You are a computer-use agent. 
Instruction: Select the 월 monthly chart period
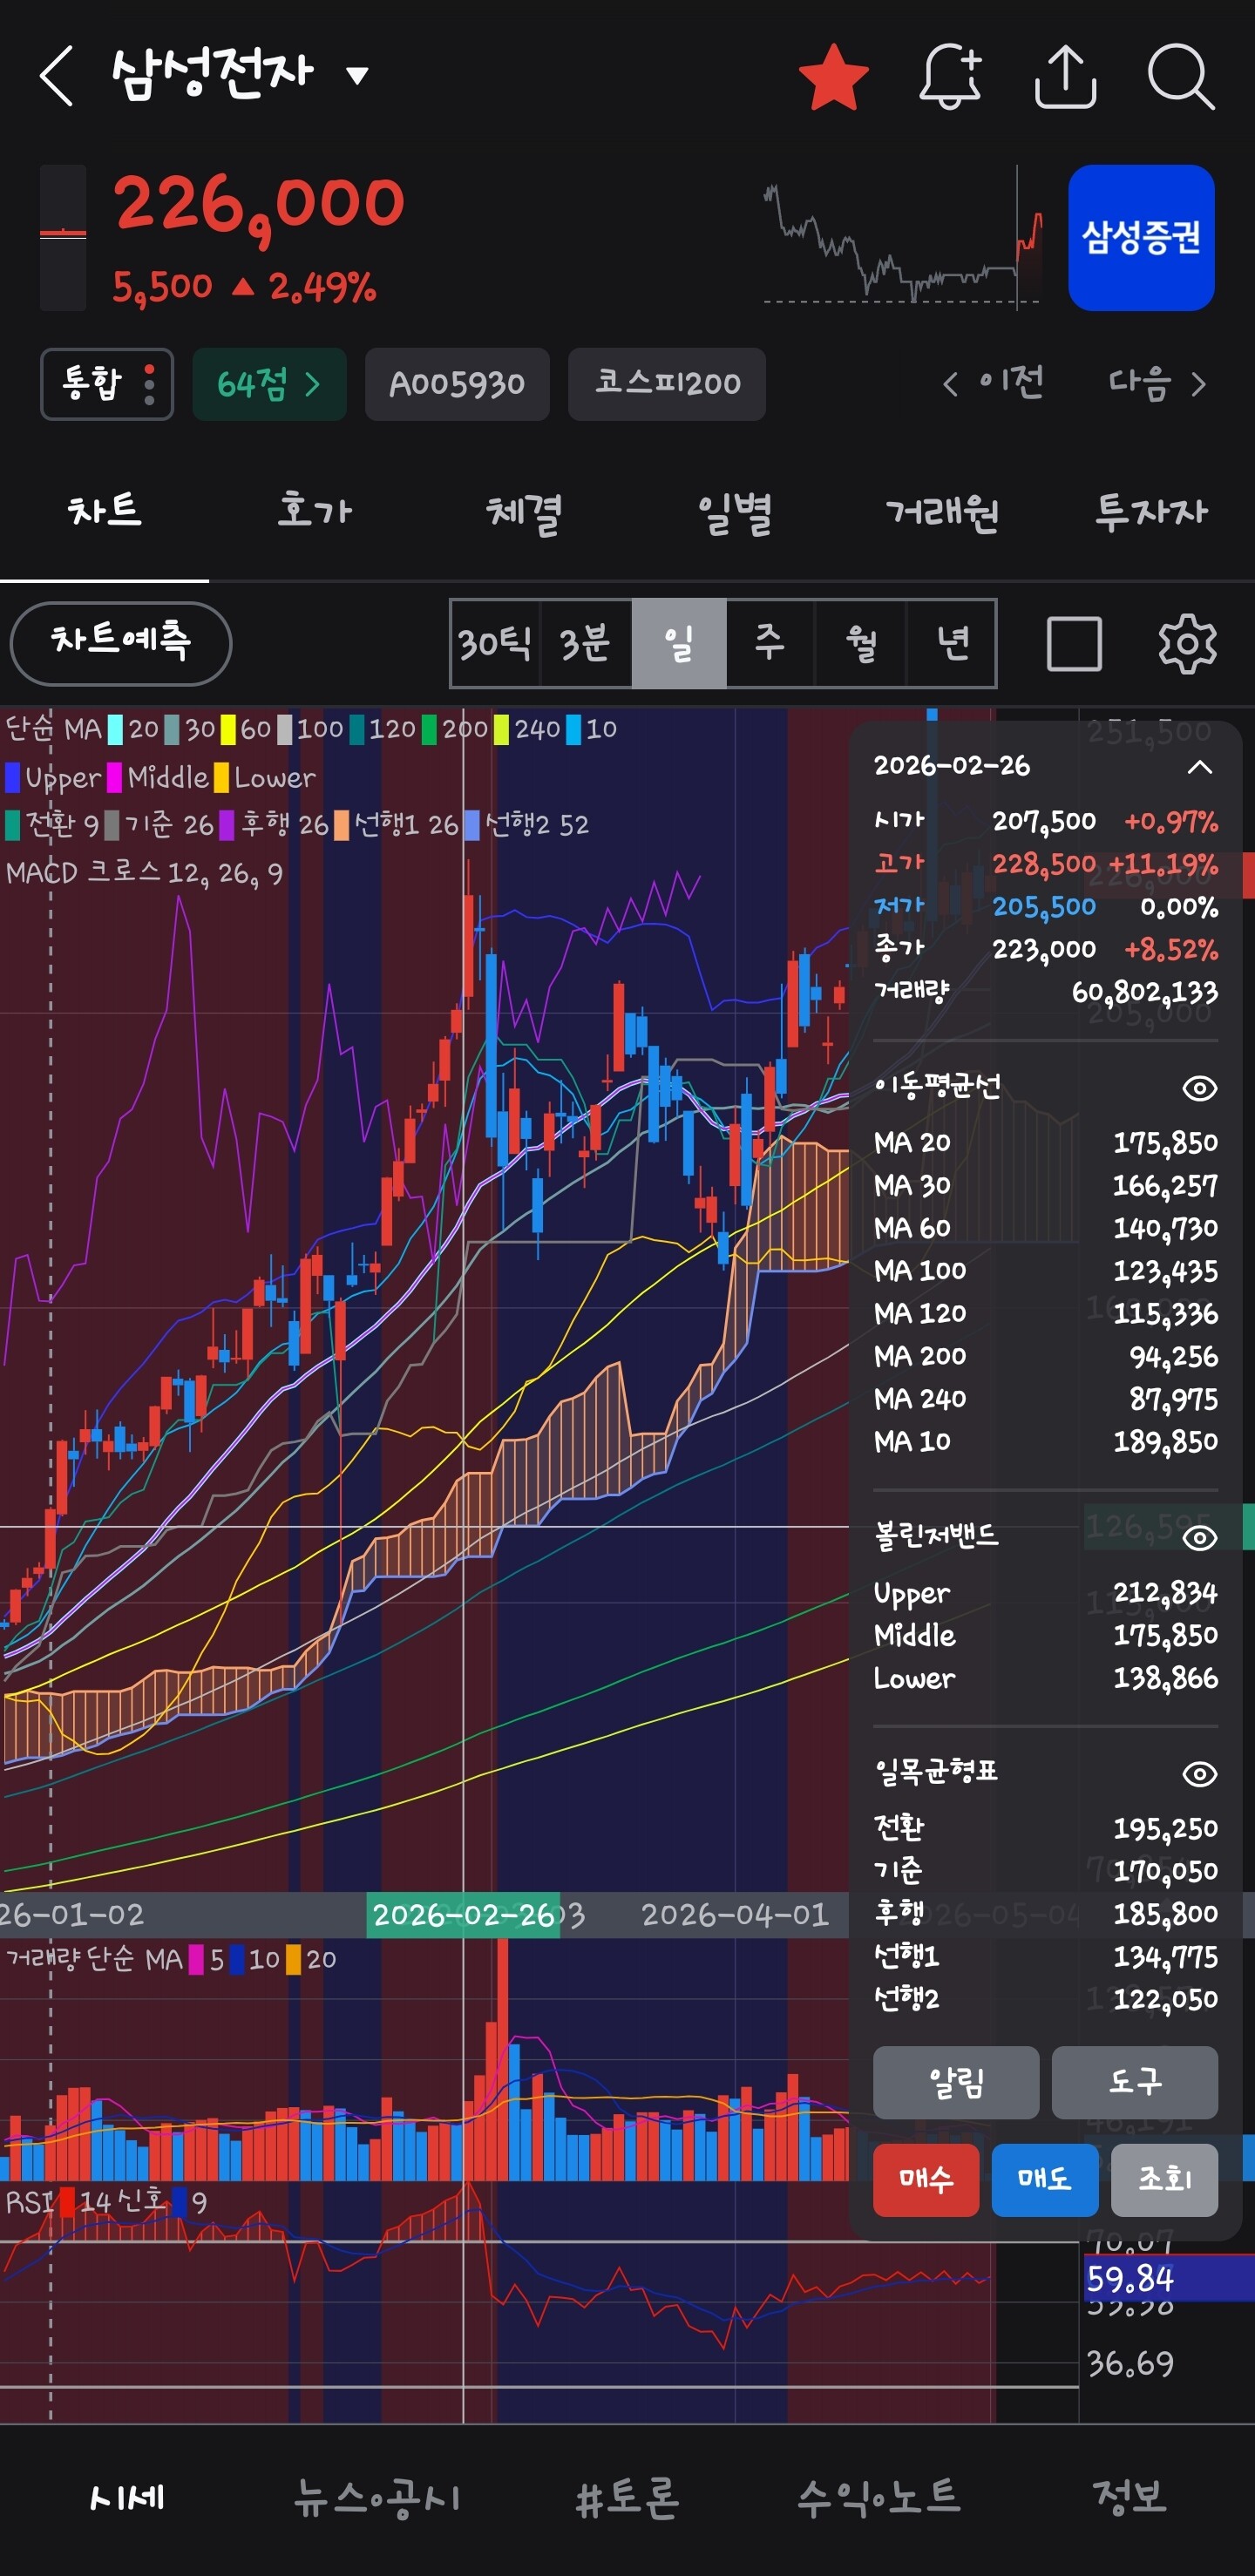[860, 643]
